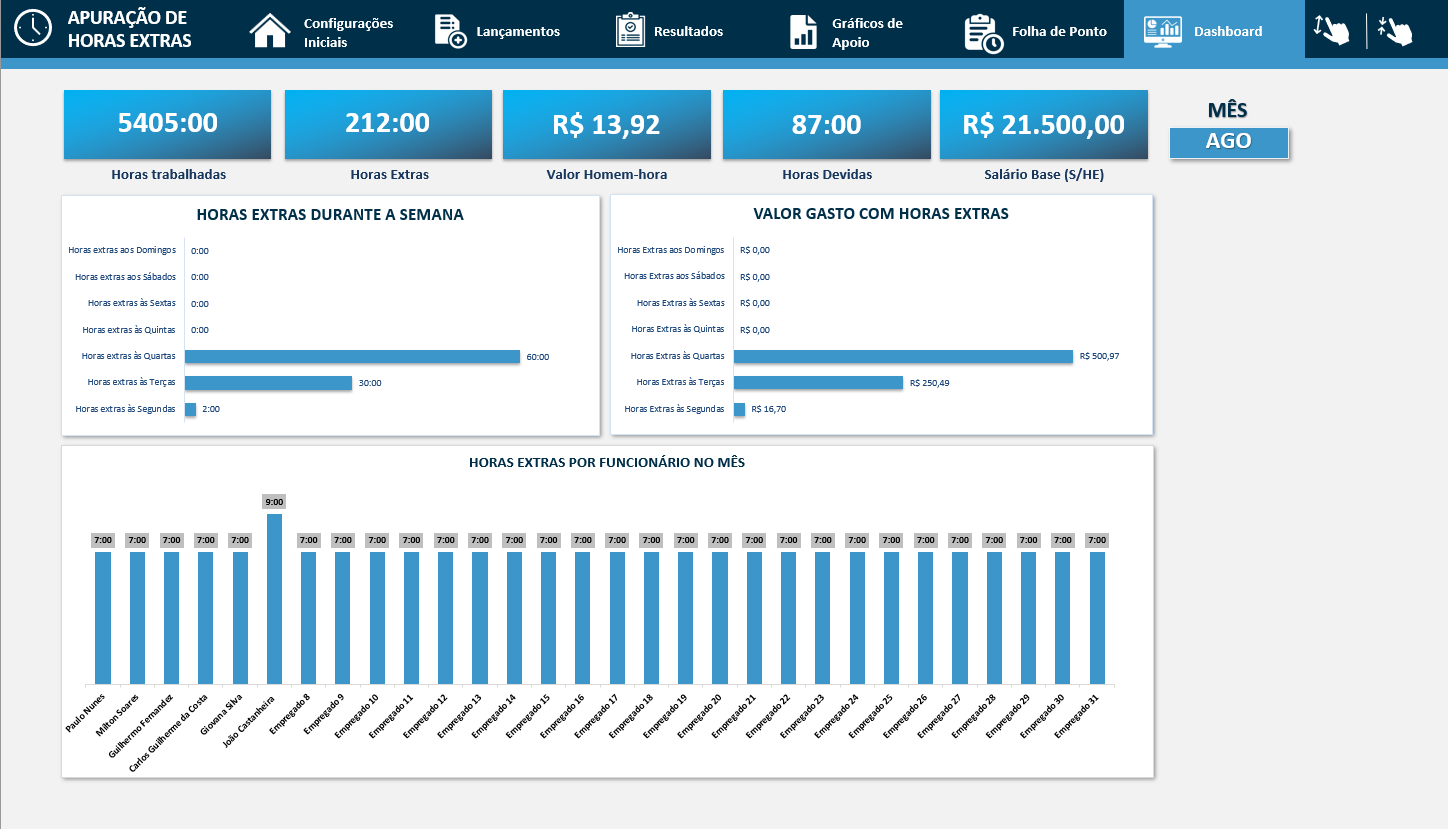This screenshot has width=1448, height=829.
Task: Open the AGO month selector
Action: point(1229,141)
